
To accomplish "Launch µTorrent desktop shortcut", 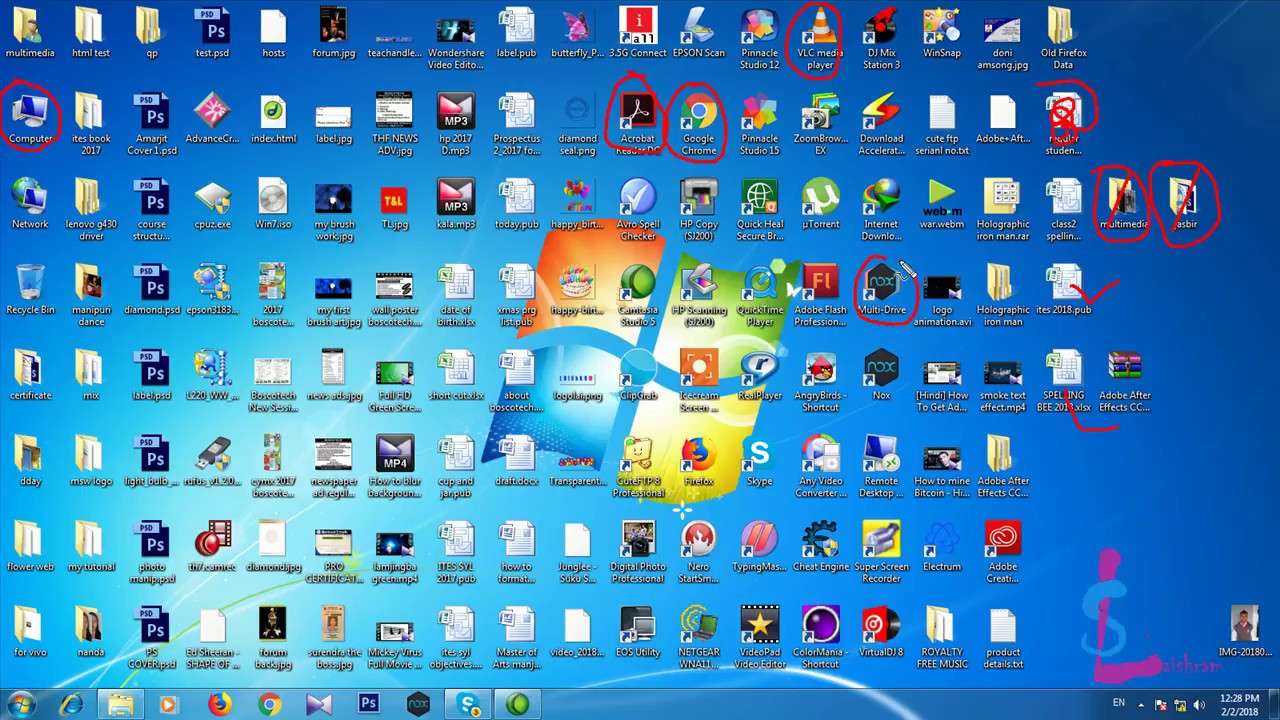I will (820, 204).
